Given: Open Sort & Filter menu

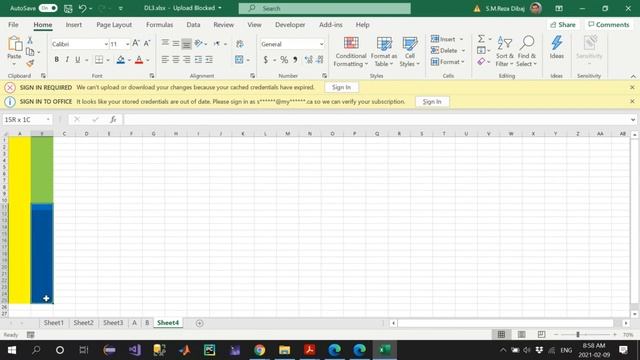Looking at the screenshot, I should [504, 51].
